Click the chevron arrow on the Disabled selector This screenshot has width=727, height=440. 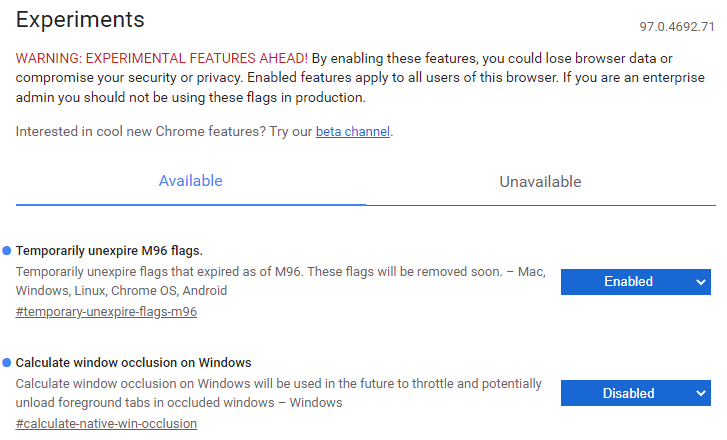click(700, 394)
